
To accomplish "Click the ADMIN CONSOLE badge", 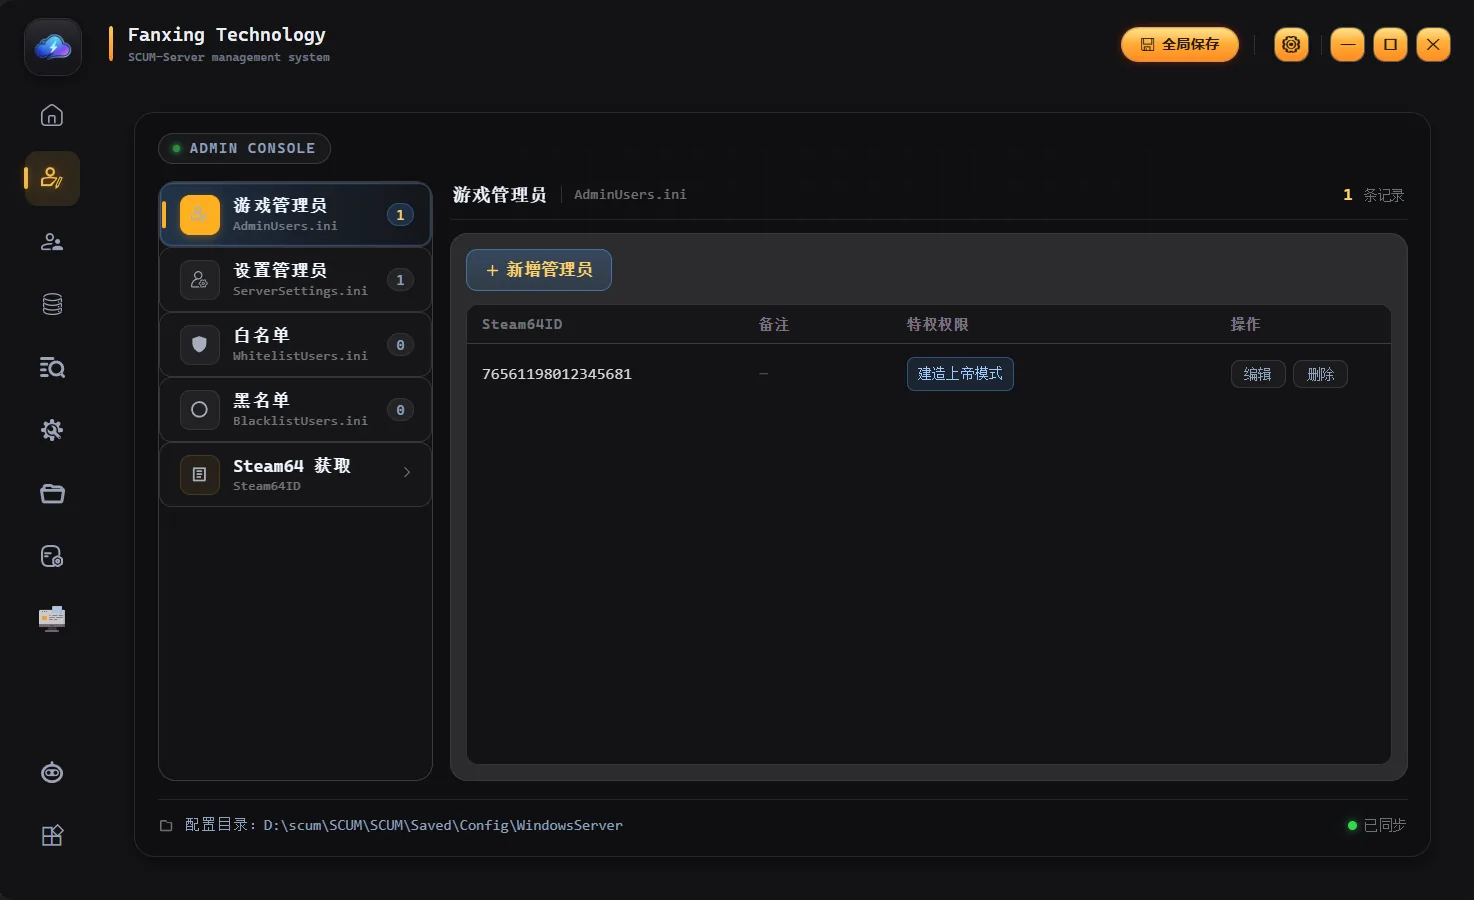I will coord(244,148).
